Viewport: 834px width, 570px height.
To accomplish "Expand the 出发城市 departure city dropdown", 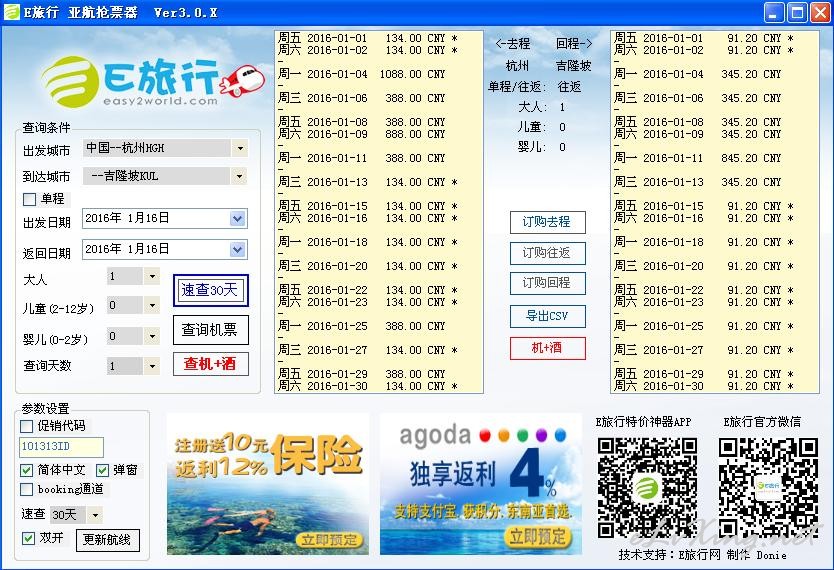I will pos(239,148).
